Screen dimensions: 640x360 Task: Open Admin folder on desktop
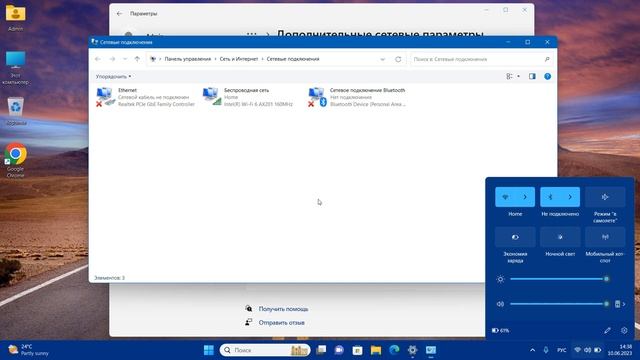[16, 18]
